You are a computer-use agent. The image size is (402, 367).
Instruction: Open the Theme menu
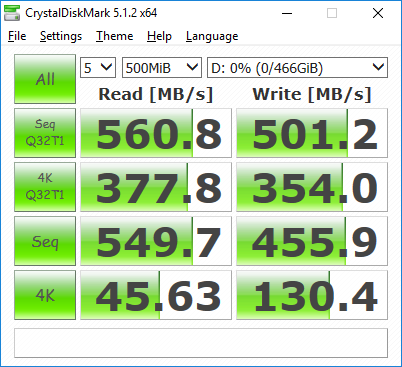pos(115,36)
